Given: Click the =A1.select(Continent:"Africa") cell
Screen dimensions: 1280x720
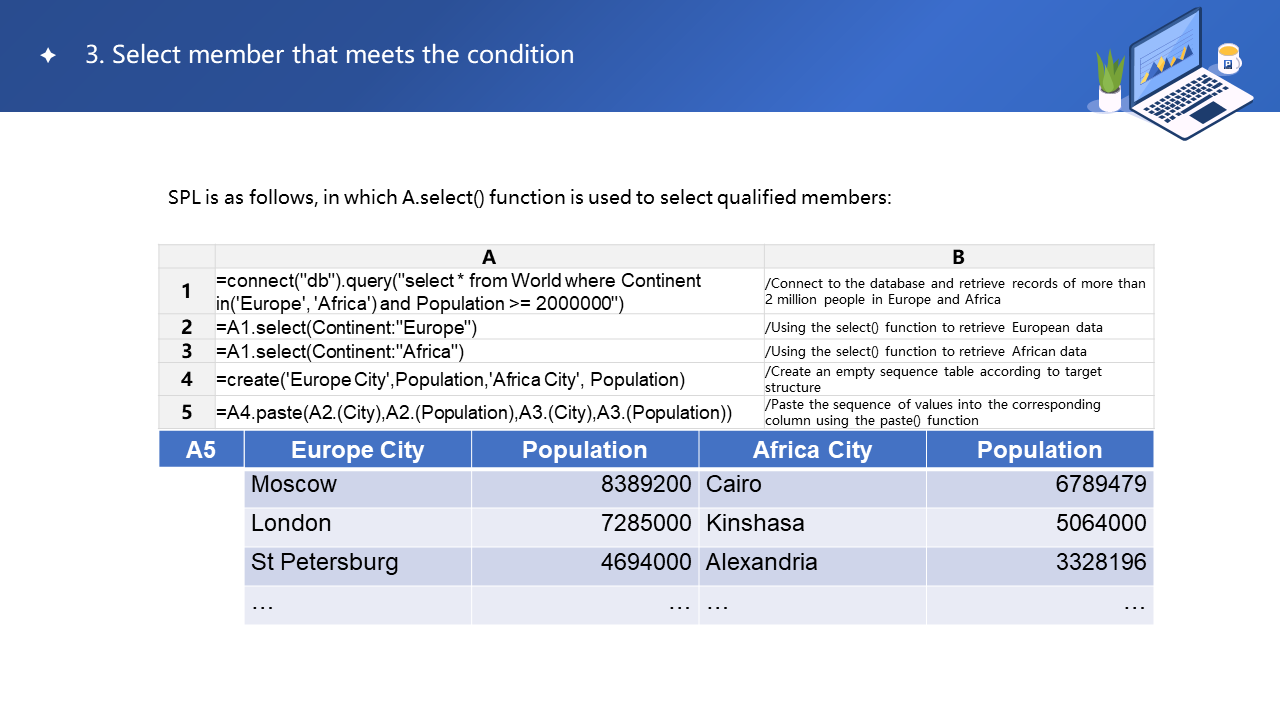Looking at the screenshot, I should [489, 351].
